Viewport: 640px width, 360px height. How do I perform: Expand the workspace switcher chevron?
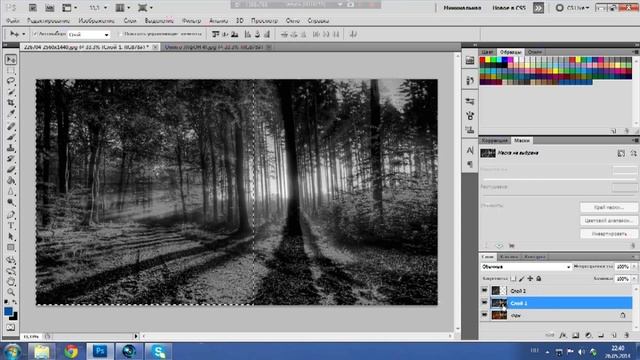coord(538,8)
